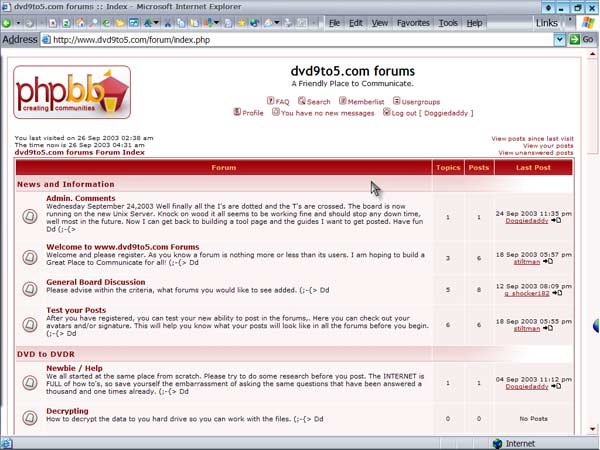
Task: Open 'Welcome to www.dvd9to5.com Forums' forum
Action: [x=123, y=247]
